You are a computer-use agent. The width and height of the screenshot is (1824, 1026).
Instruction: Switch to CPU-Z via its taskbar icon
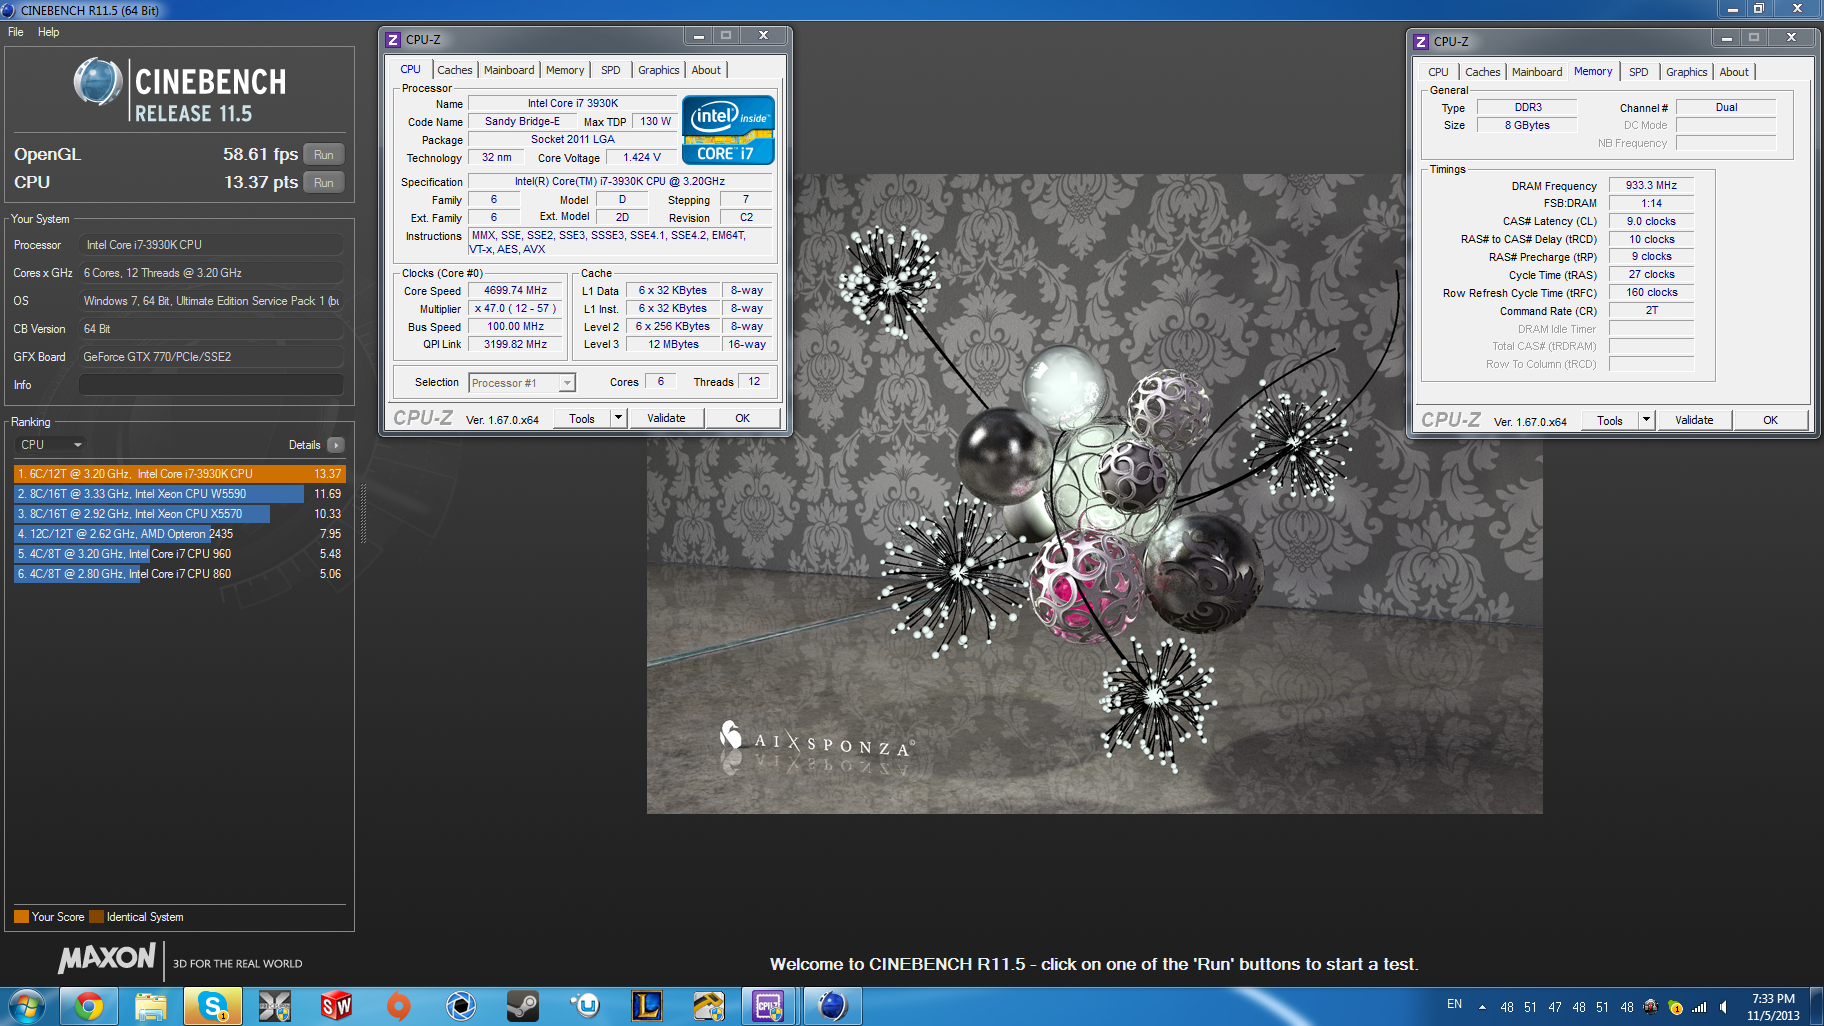(769, 1006)
